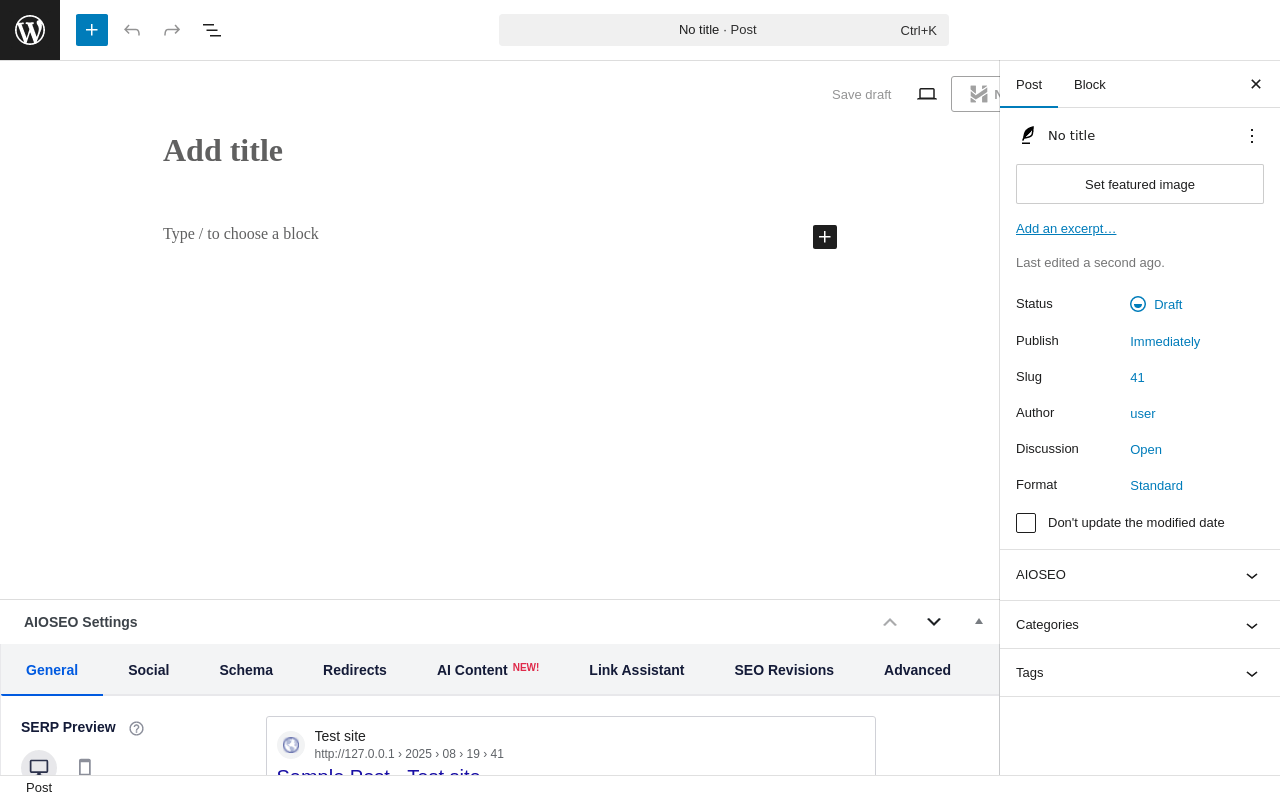
Task: Expand the Categories panel
Action: click(x=1140, y=625)
